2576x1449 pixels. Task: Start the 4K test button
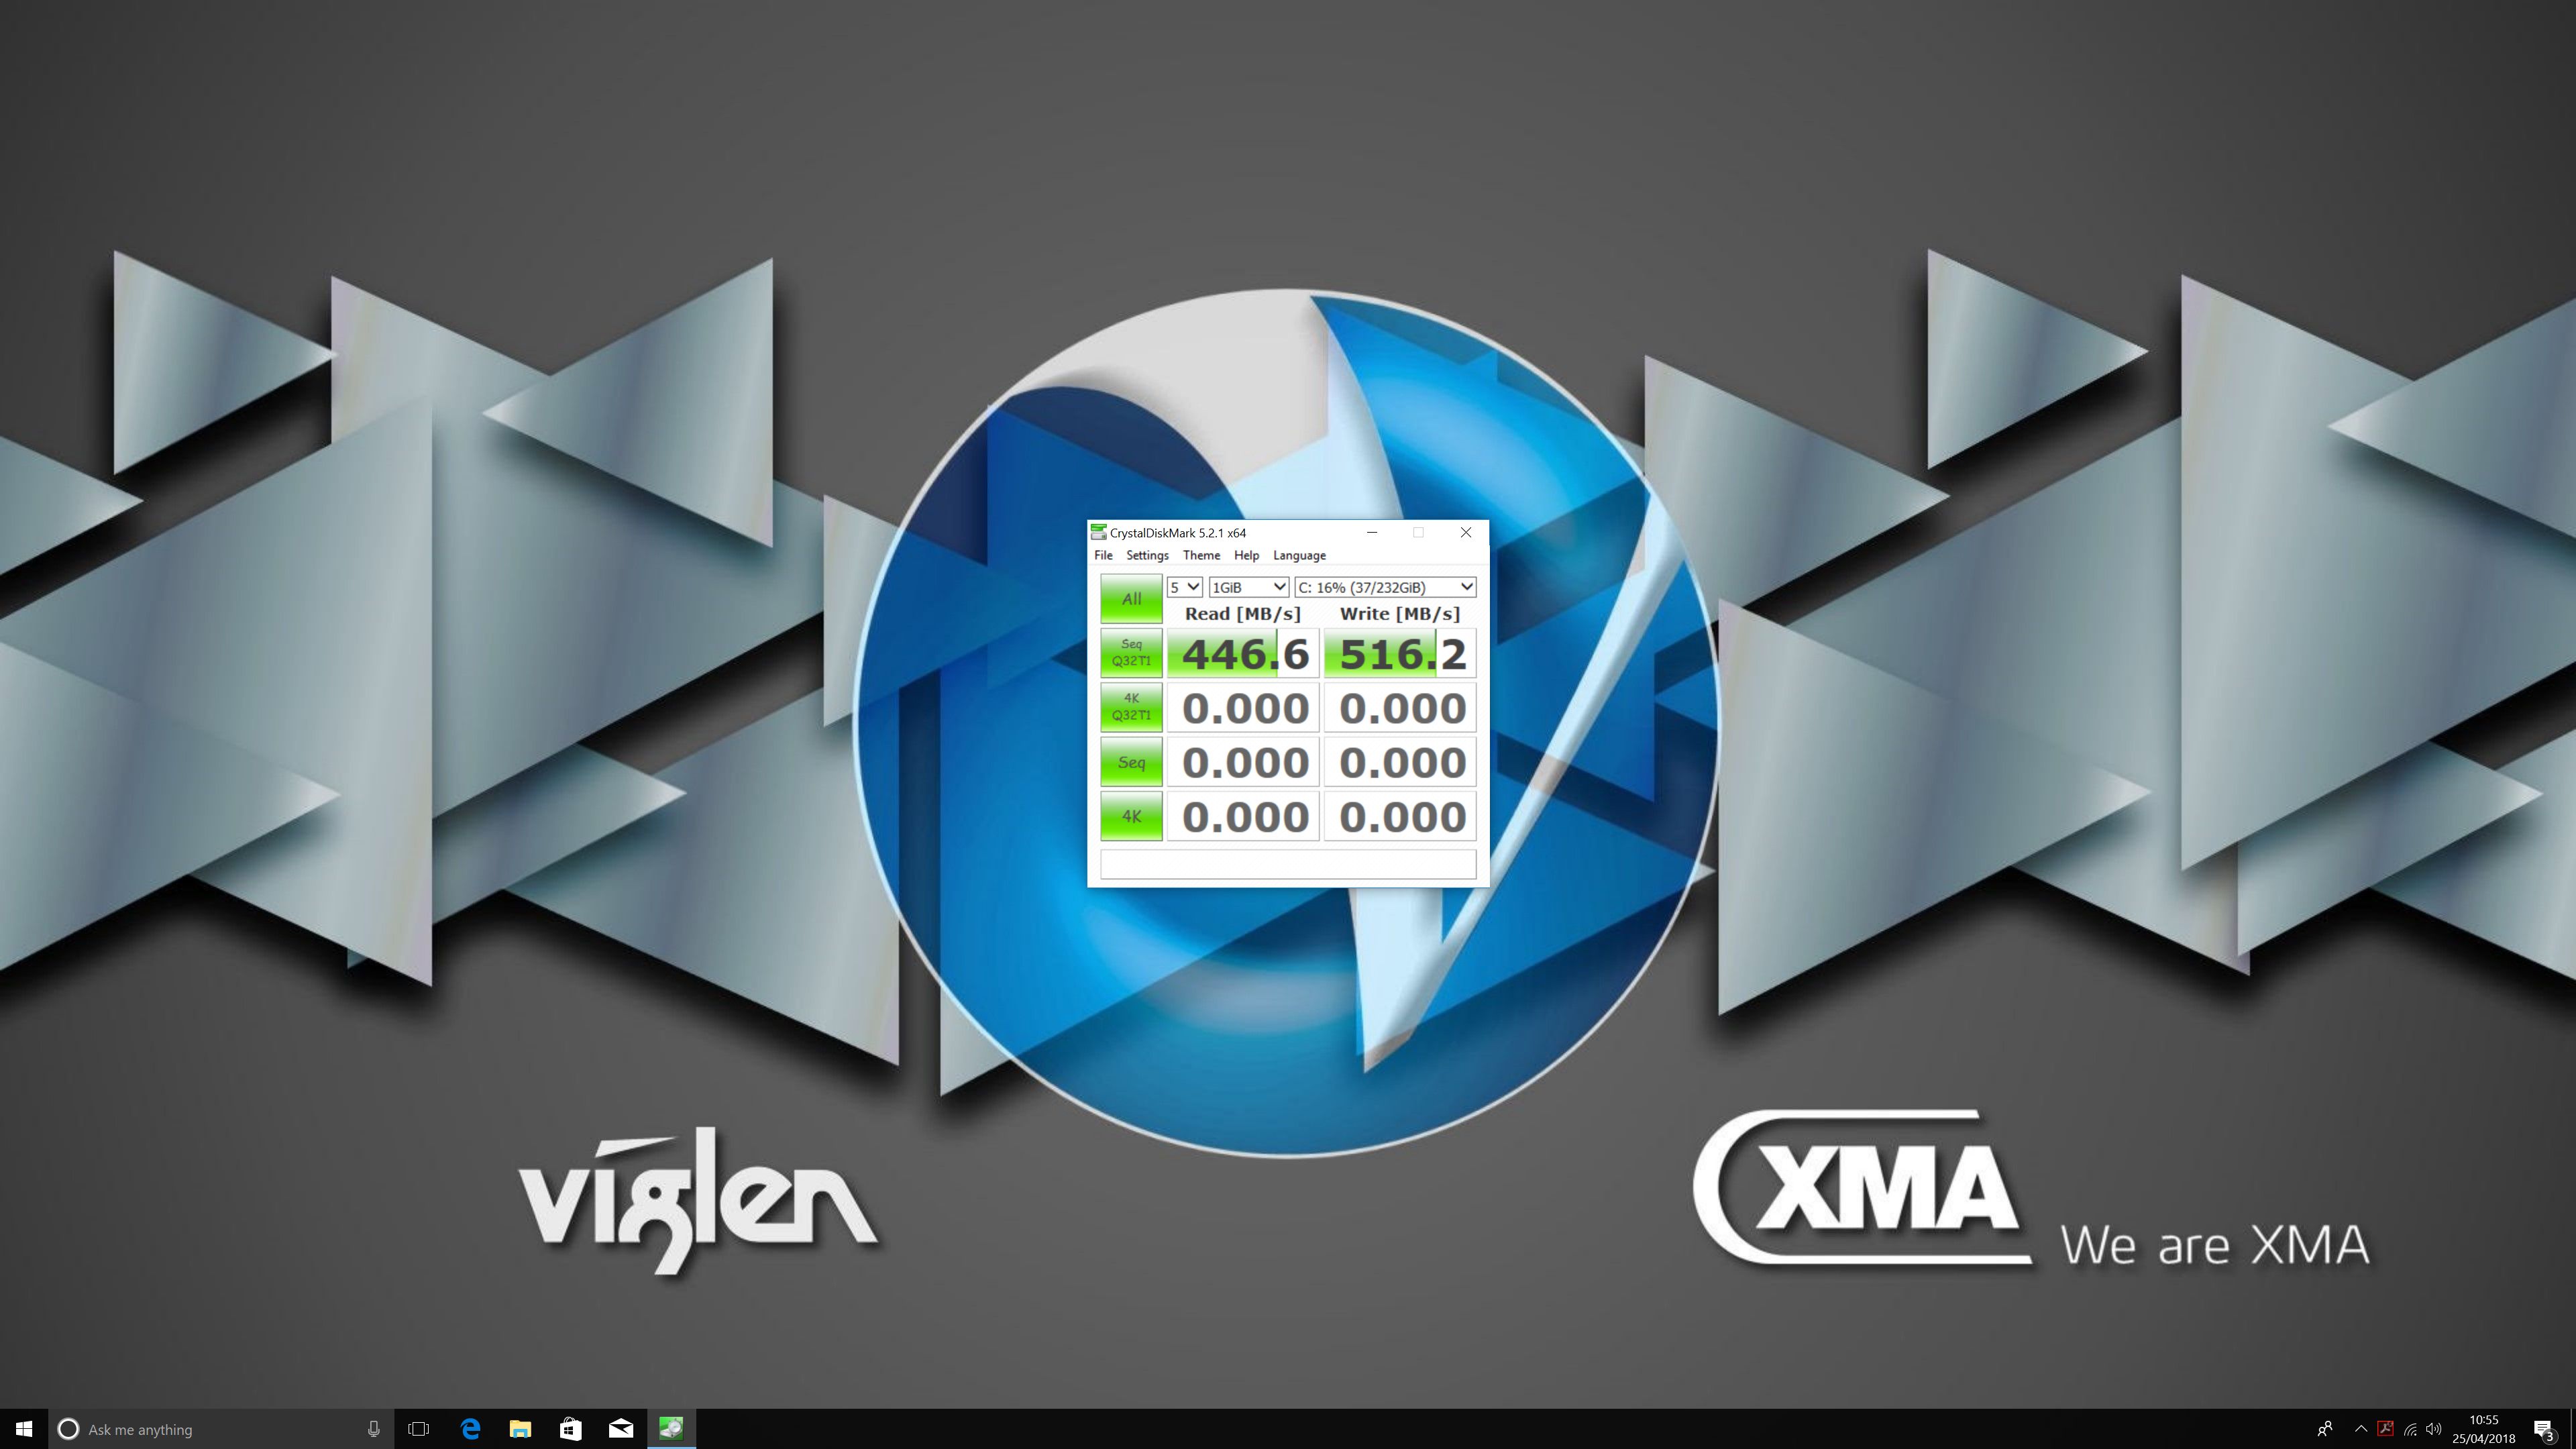(1130, 816)
